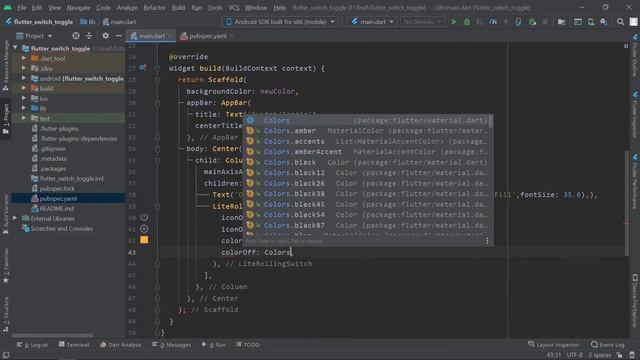640x360 pixels.
Task: Click the UTF-8 encoding status entry
Action: pyautogui.click(x=574, y=355)
